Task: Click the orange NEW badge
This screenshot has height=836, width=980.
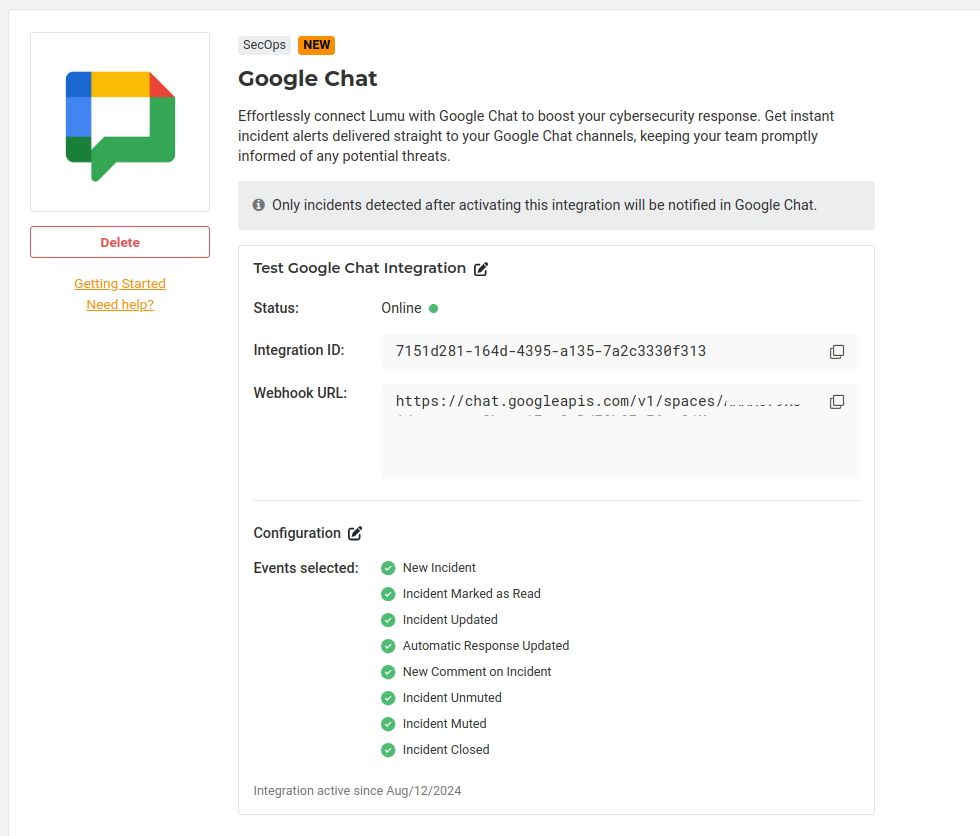Action: pyautogui.click(x=316, y=45)
